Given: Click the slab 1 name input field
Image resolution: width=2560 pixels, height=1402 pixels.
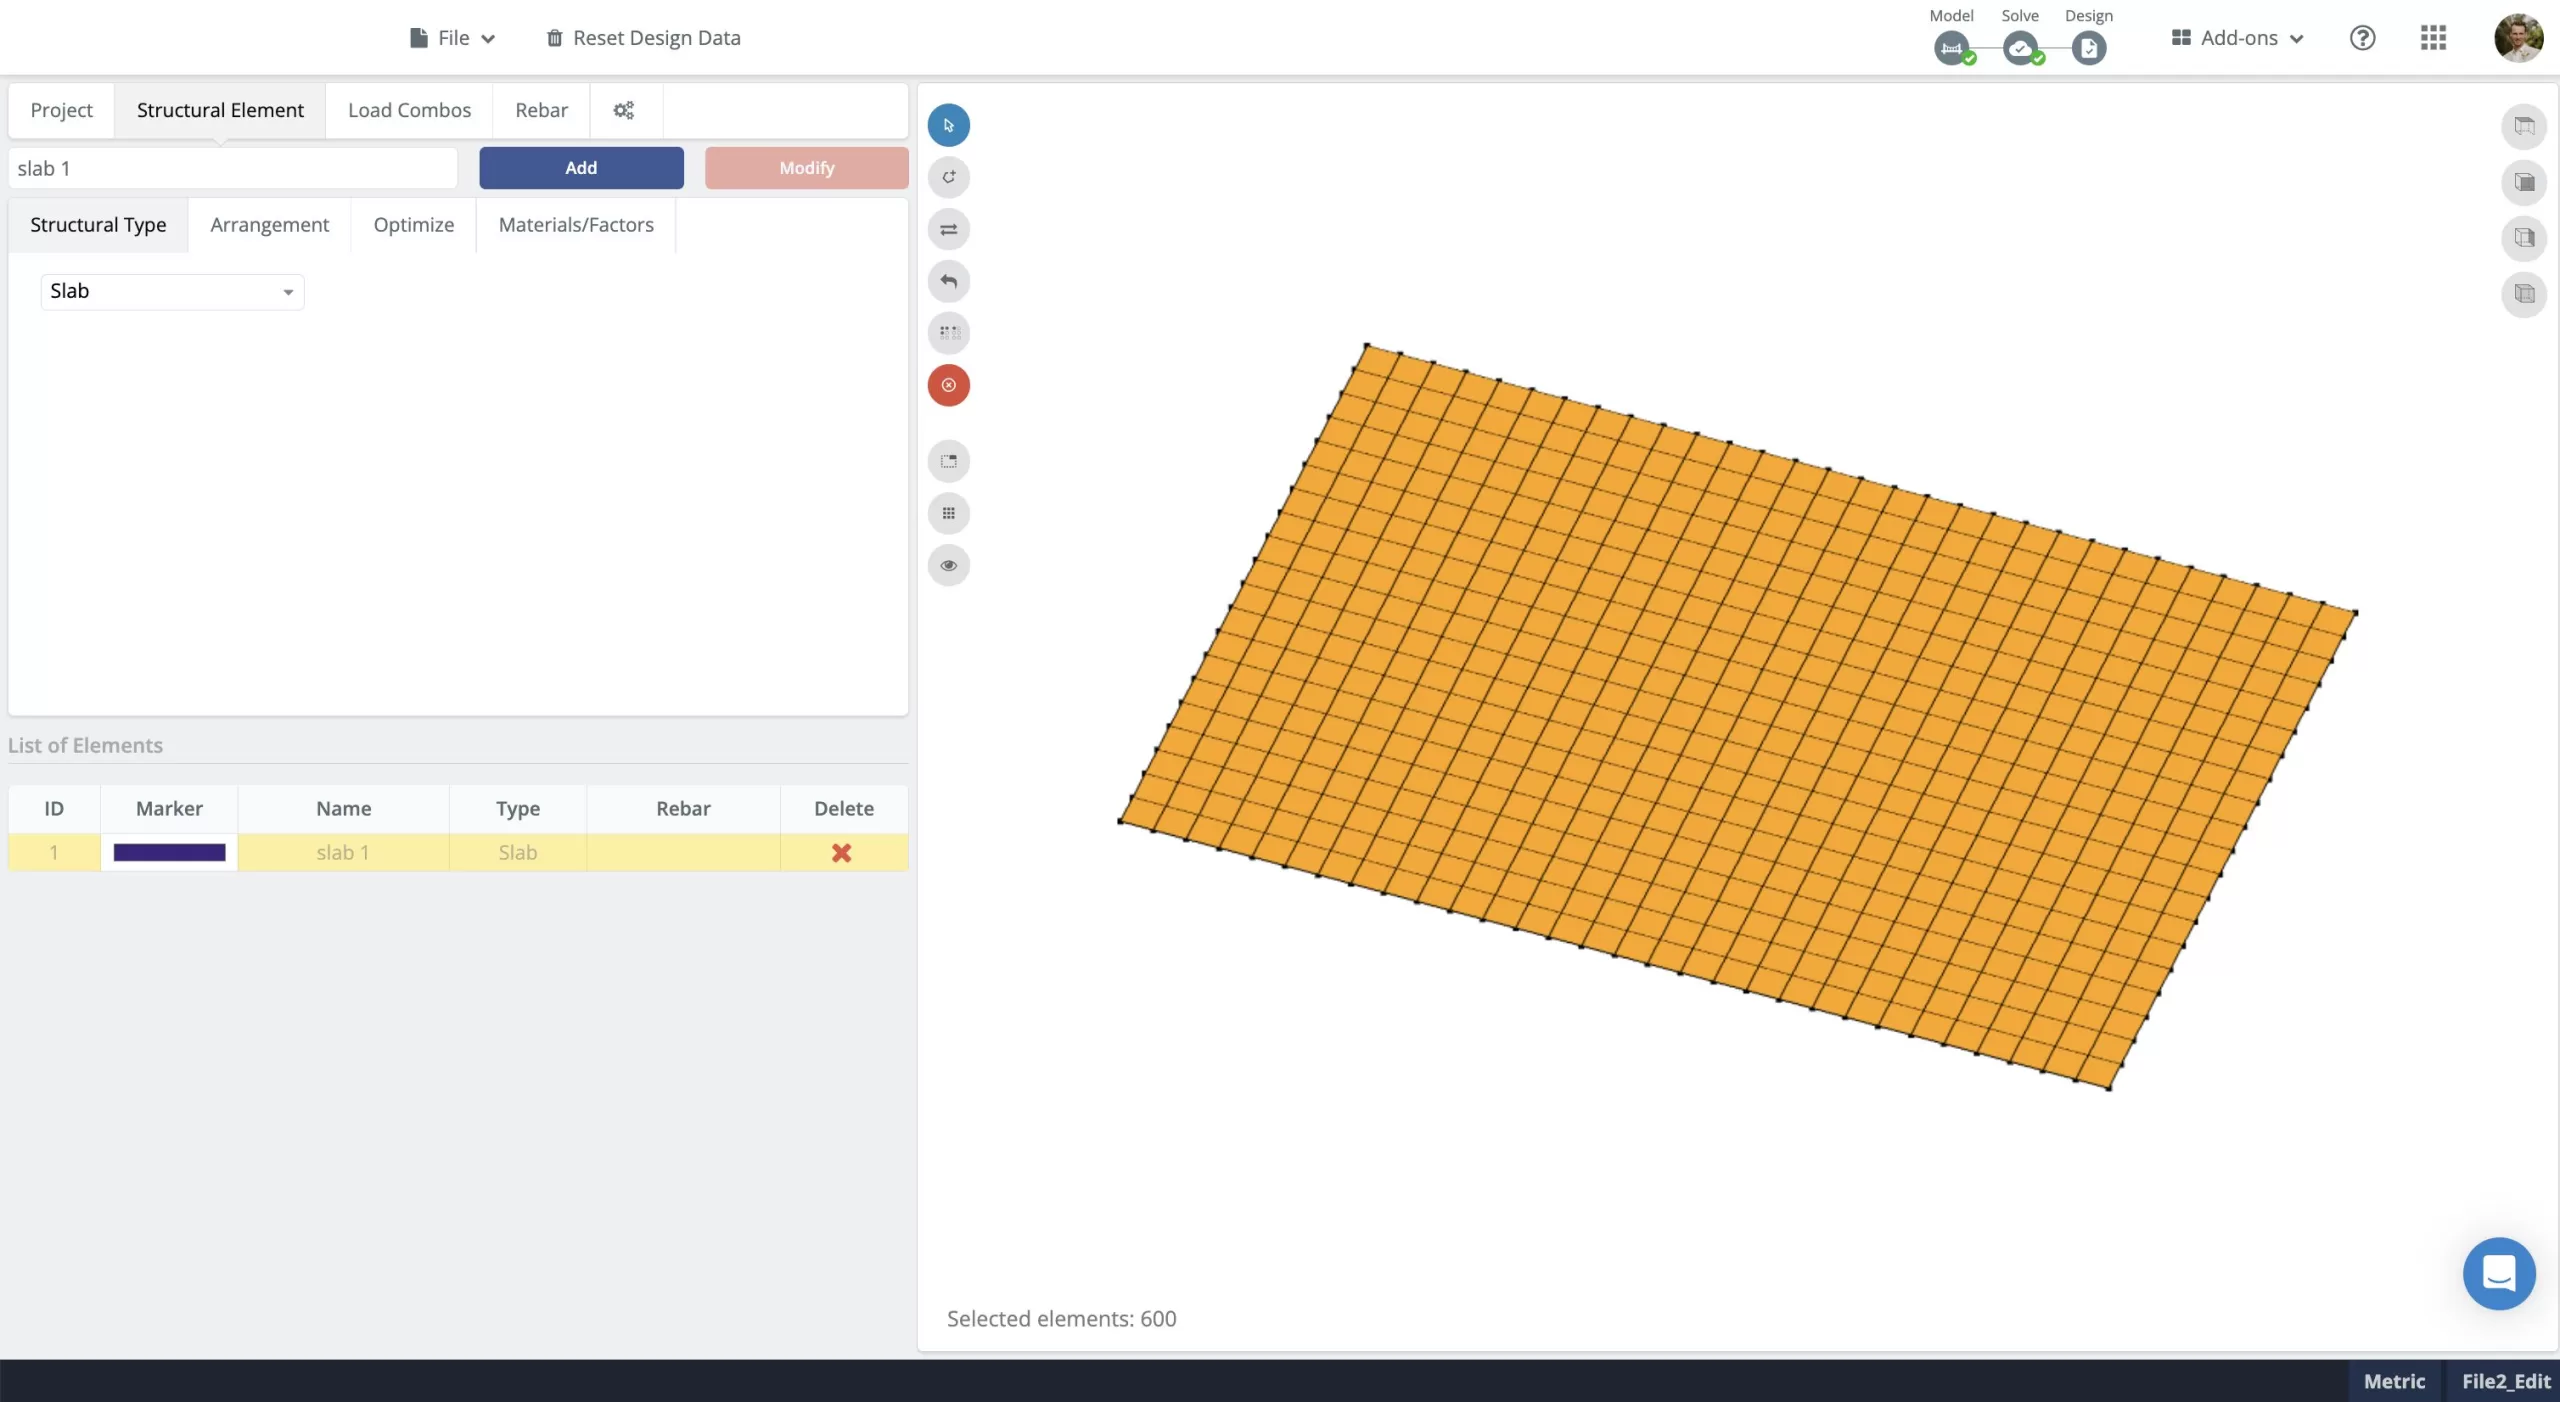Looking at the screenshot, I should pos(232,168).
